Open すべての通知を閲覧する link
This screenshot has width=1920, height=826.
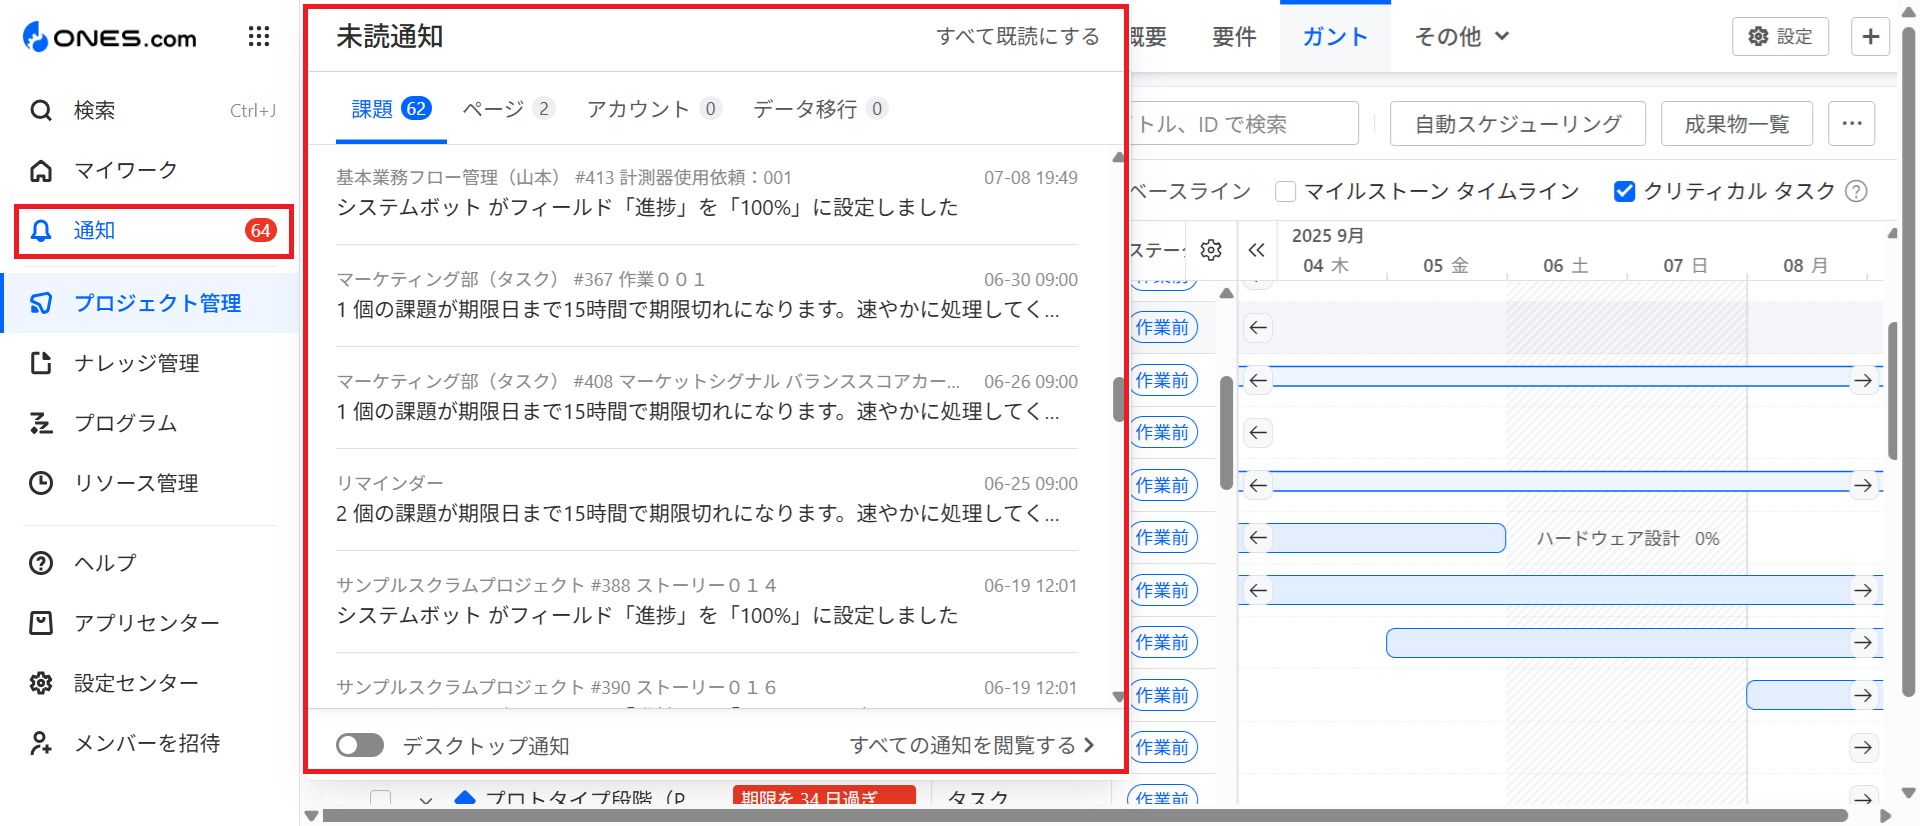tap(972, 745)
